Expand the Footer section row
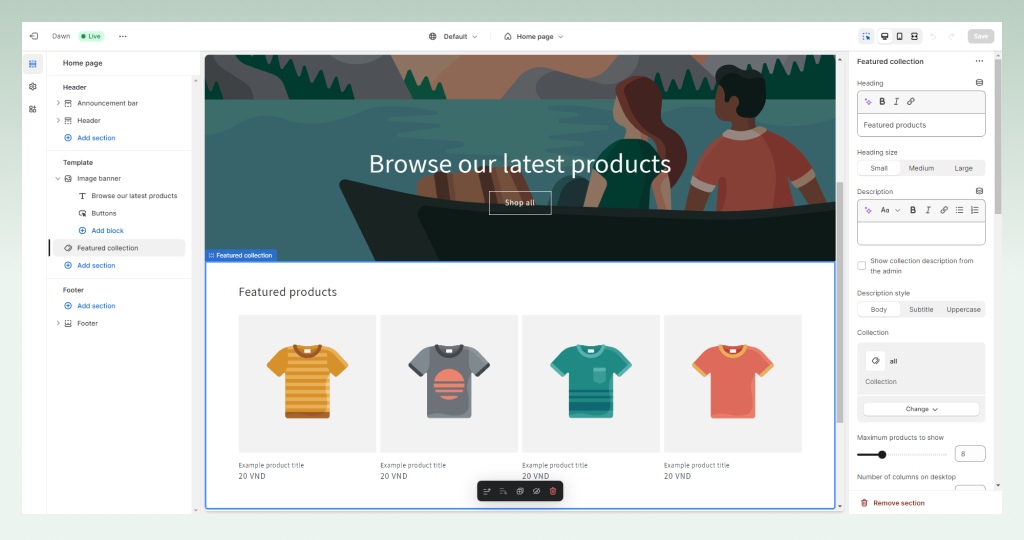Screen dimensions: 1024x540 pyautogui.click(x=58, y=323)
